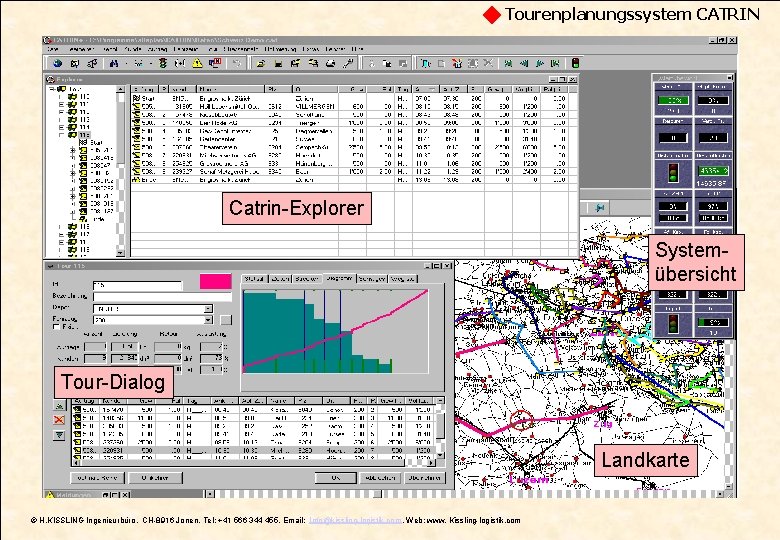
Task: Click the toolbar icon right of the globe
Action: coord(75,63)
